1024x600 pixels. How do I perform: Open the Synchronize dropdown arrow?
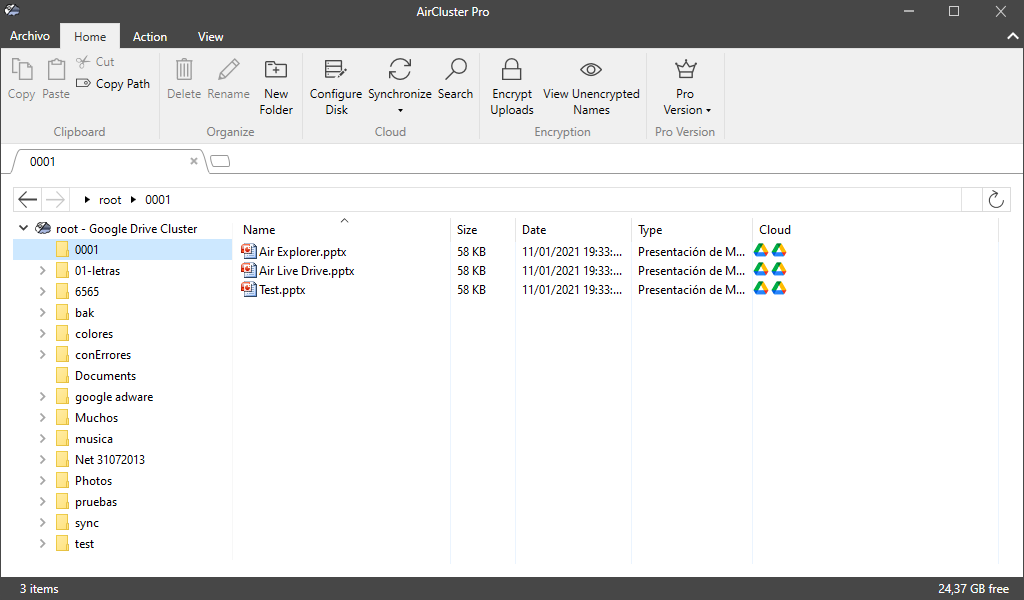click(x=400, y=110)
